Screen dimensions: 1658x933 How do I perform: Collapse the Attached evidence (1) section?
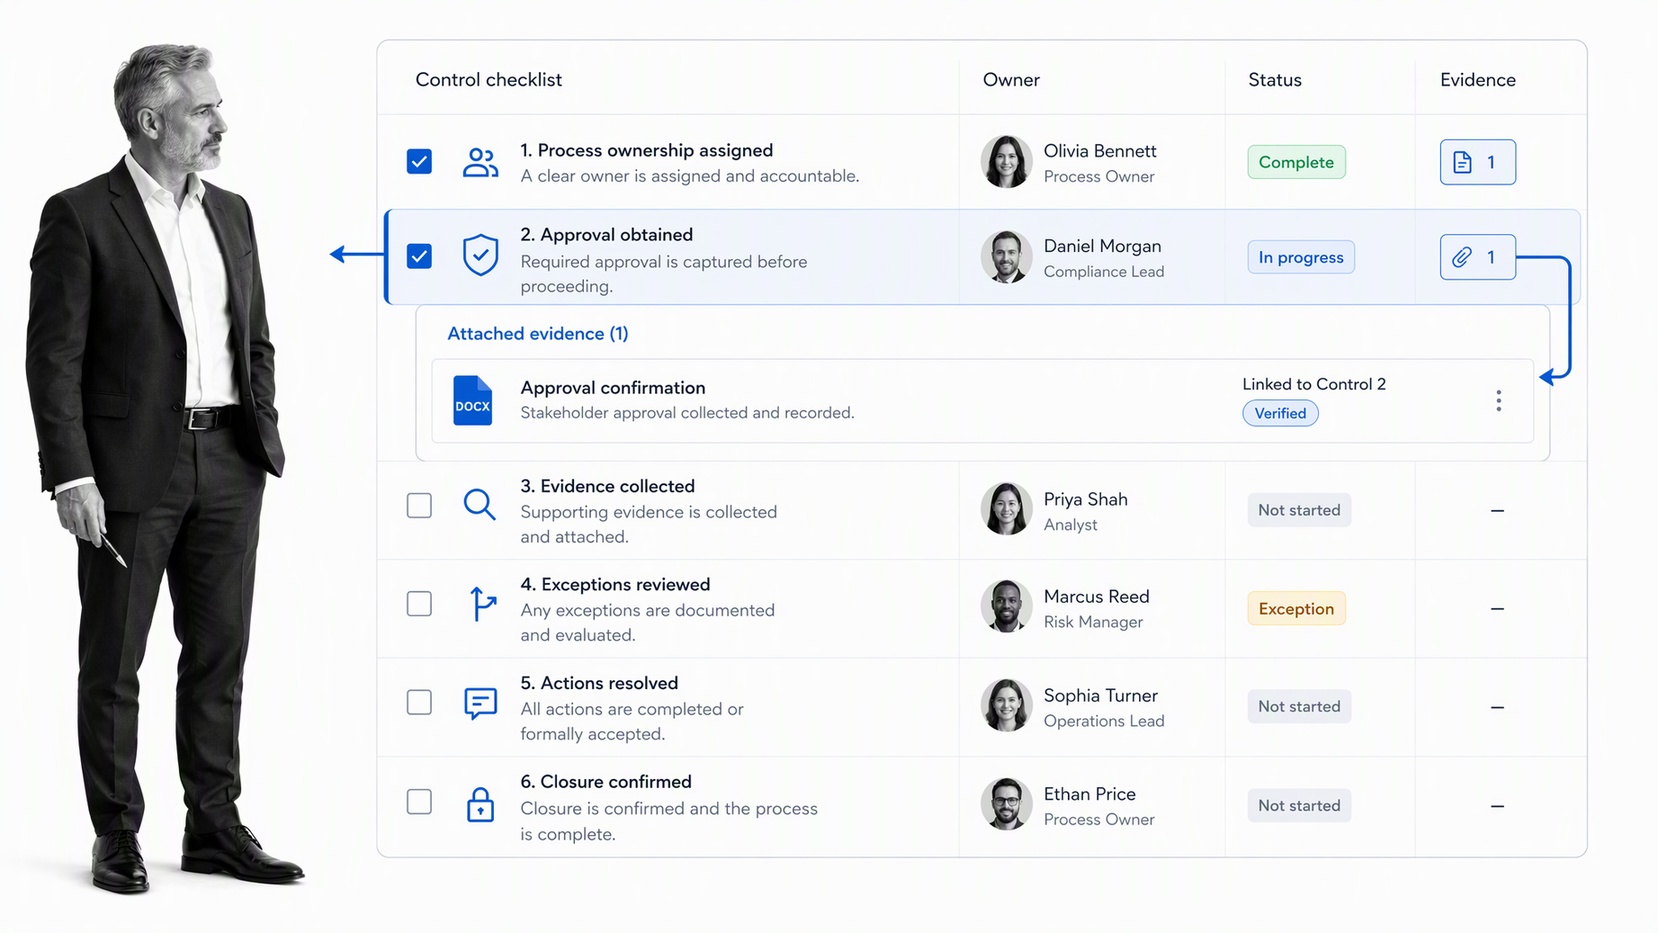538,333
